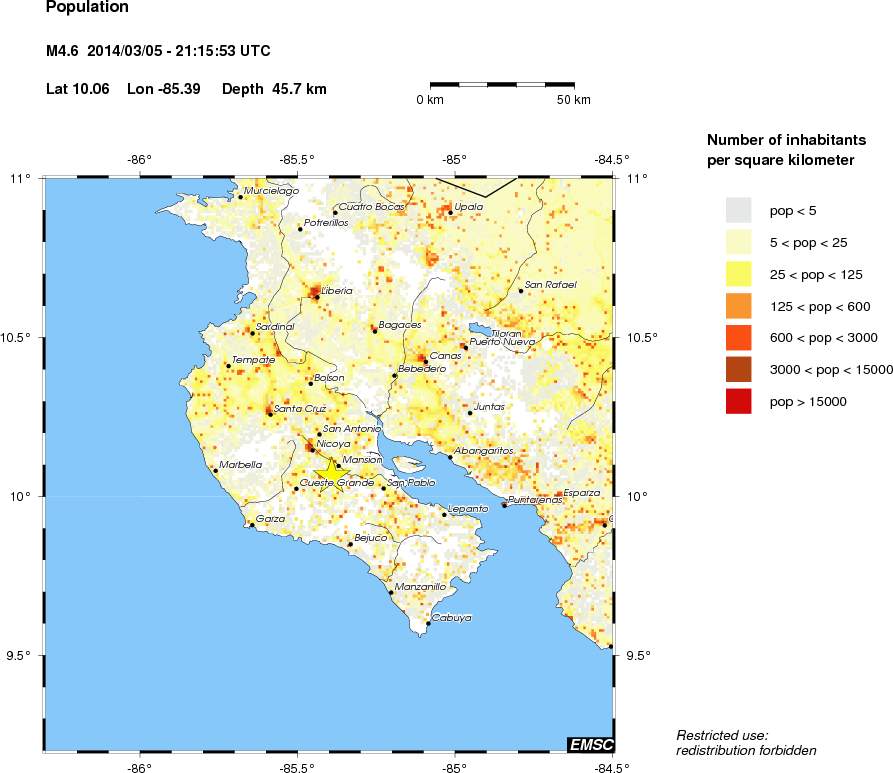This screenshot has height=773, width=893.
Task: Click the Cuatro Bocas label
Action: coord(371,207)
